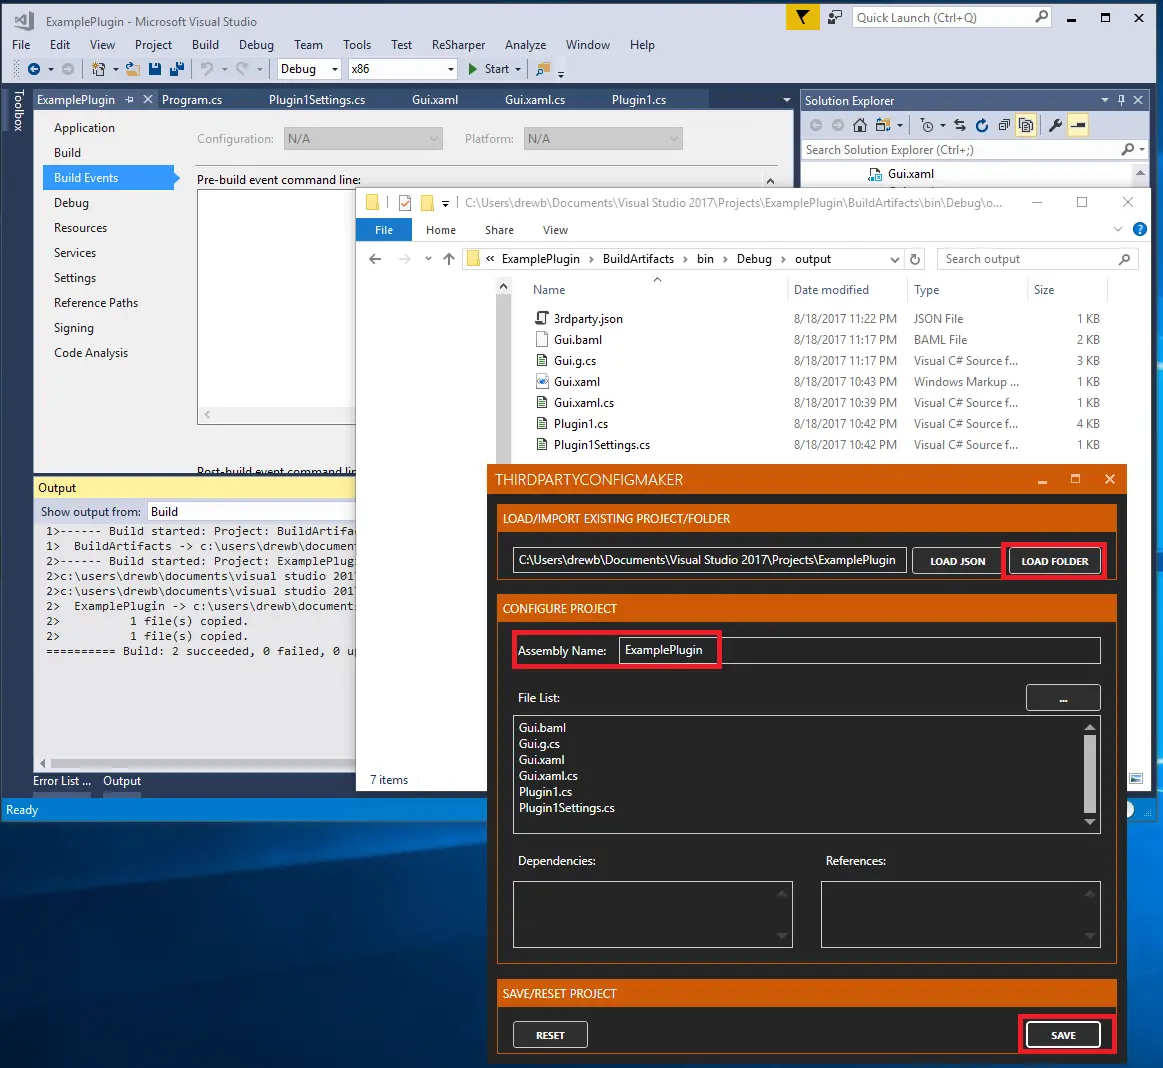Click the LOAD JSON button
Image resolution: width=1163 pixels, height=1068 pixels.
click(958, 561)
